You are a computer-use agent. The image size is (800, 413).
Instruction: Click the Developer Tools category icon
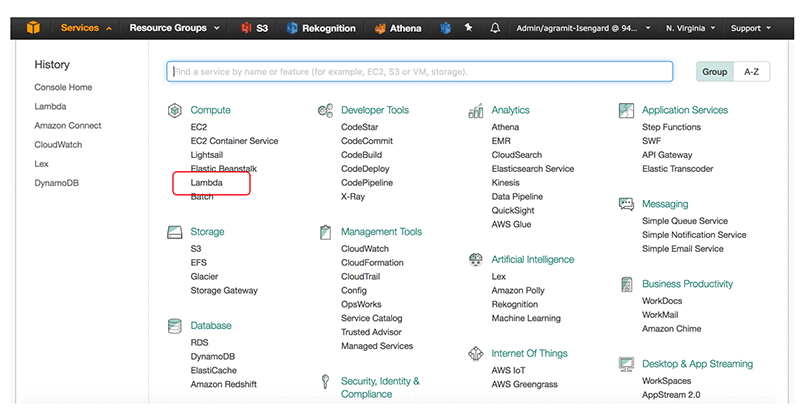(x=325, y=110)
